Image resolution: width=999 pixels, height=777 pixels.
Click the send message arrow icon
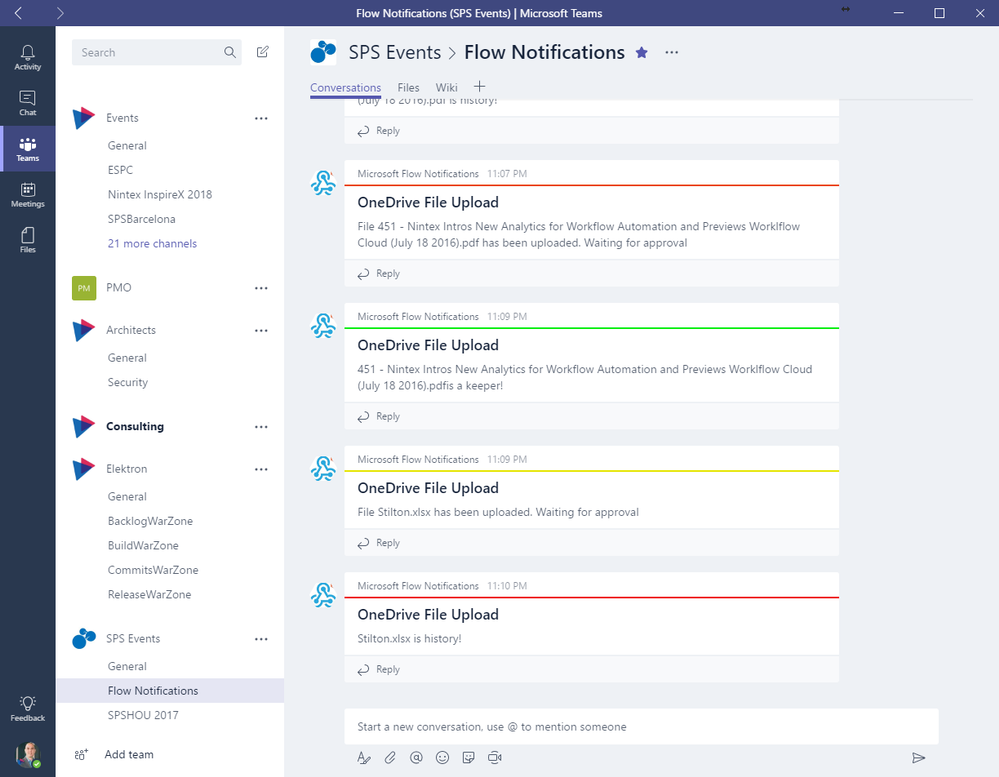tap(918, 757)
